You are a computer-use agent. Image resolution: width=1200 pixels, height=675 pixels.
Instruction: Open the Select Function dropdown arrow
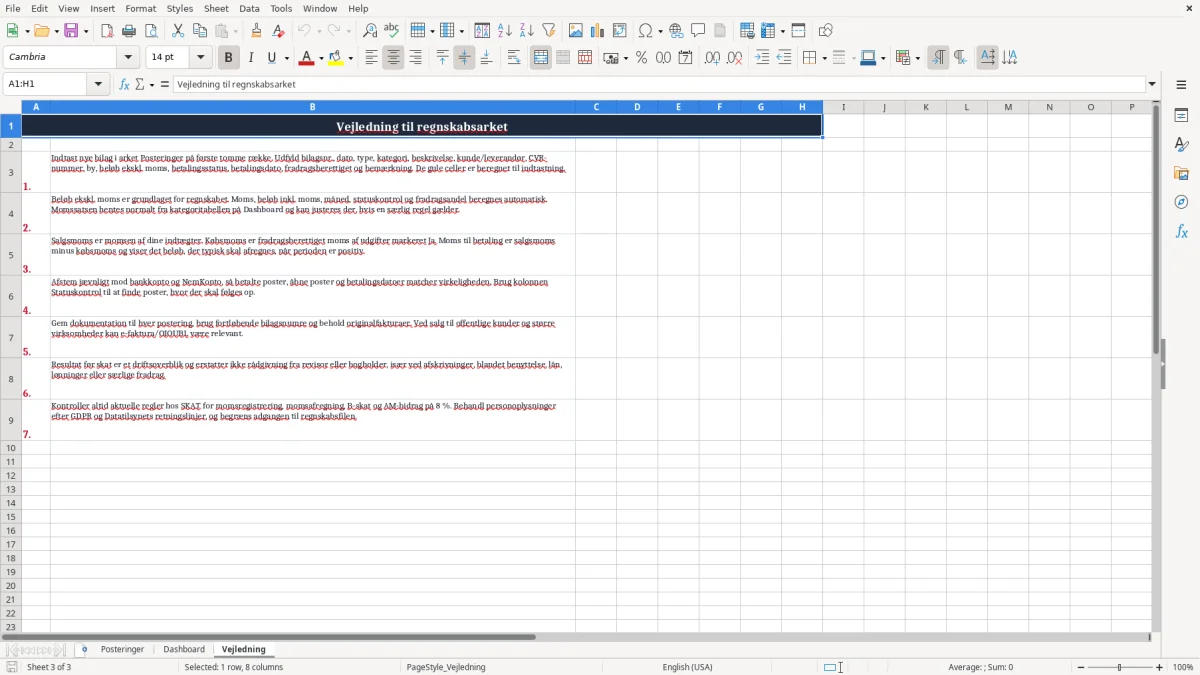point(152,84)
